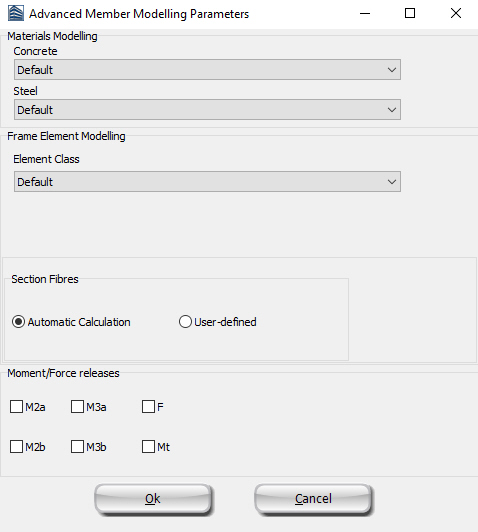478x532 pixels.
Task: Expand the Element Class dropdown
Action: click(207, 182)
